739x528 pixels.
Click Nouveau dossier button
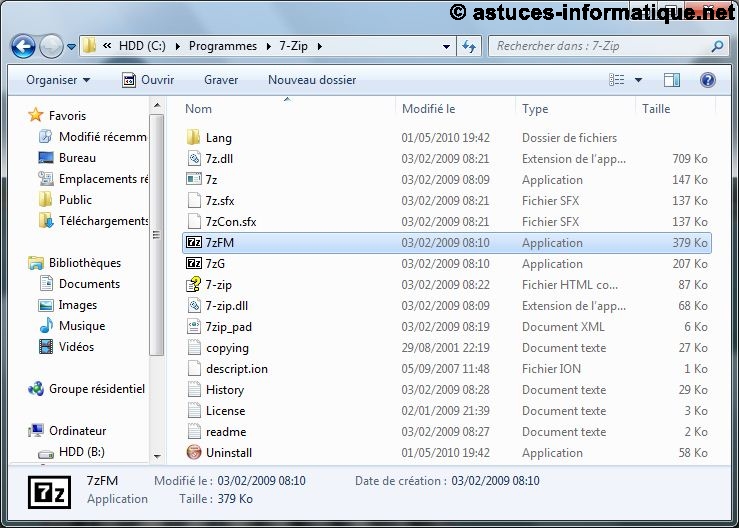[x=312, y=80]
